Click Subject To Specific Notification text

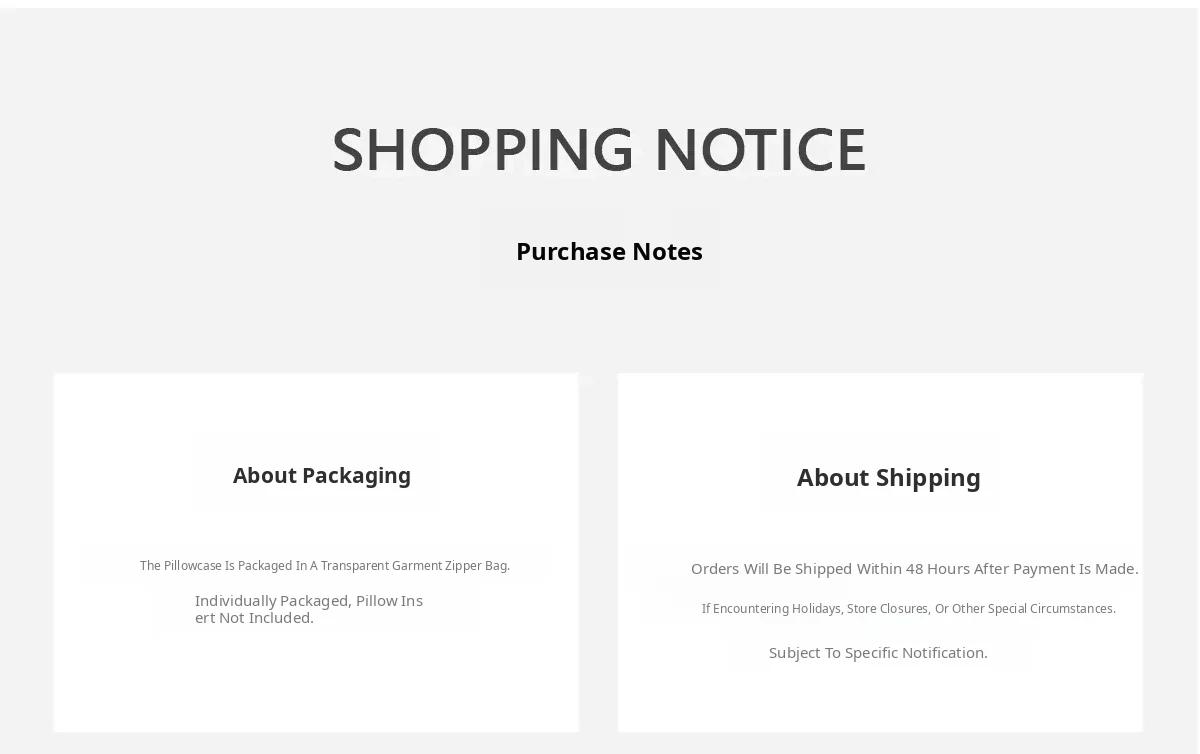click(x=878, y=653)
